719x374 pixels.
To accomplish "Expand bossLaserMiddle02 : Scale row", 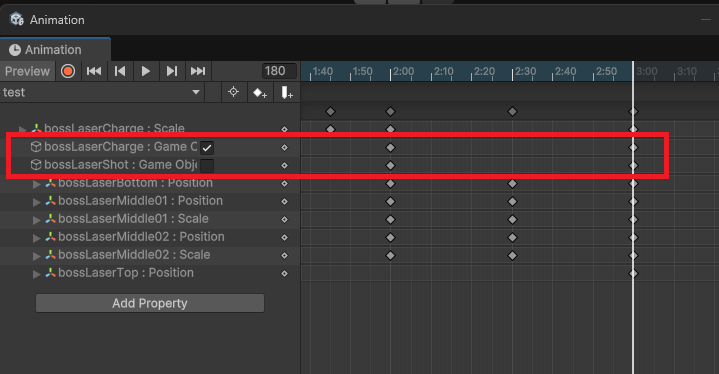I will pyautogui.click(x=37, y=256).
